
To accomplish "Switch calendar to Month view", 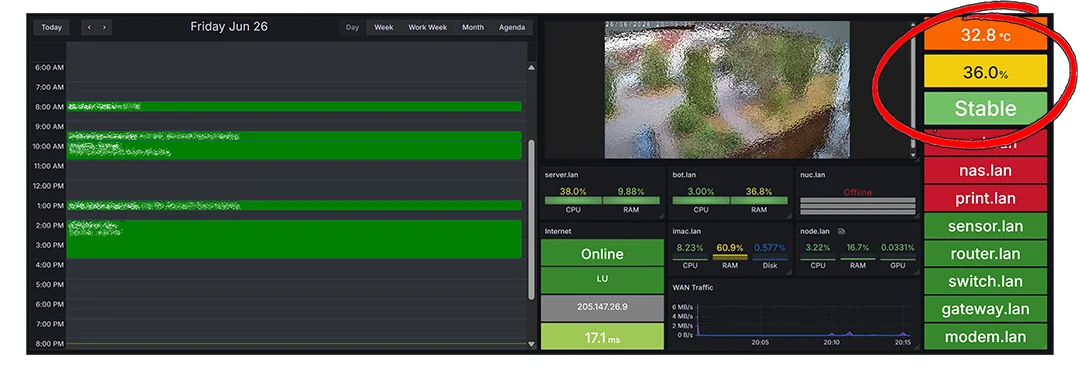I will [472, 28].
